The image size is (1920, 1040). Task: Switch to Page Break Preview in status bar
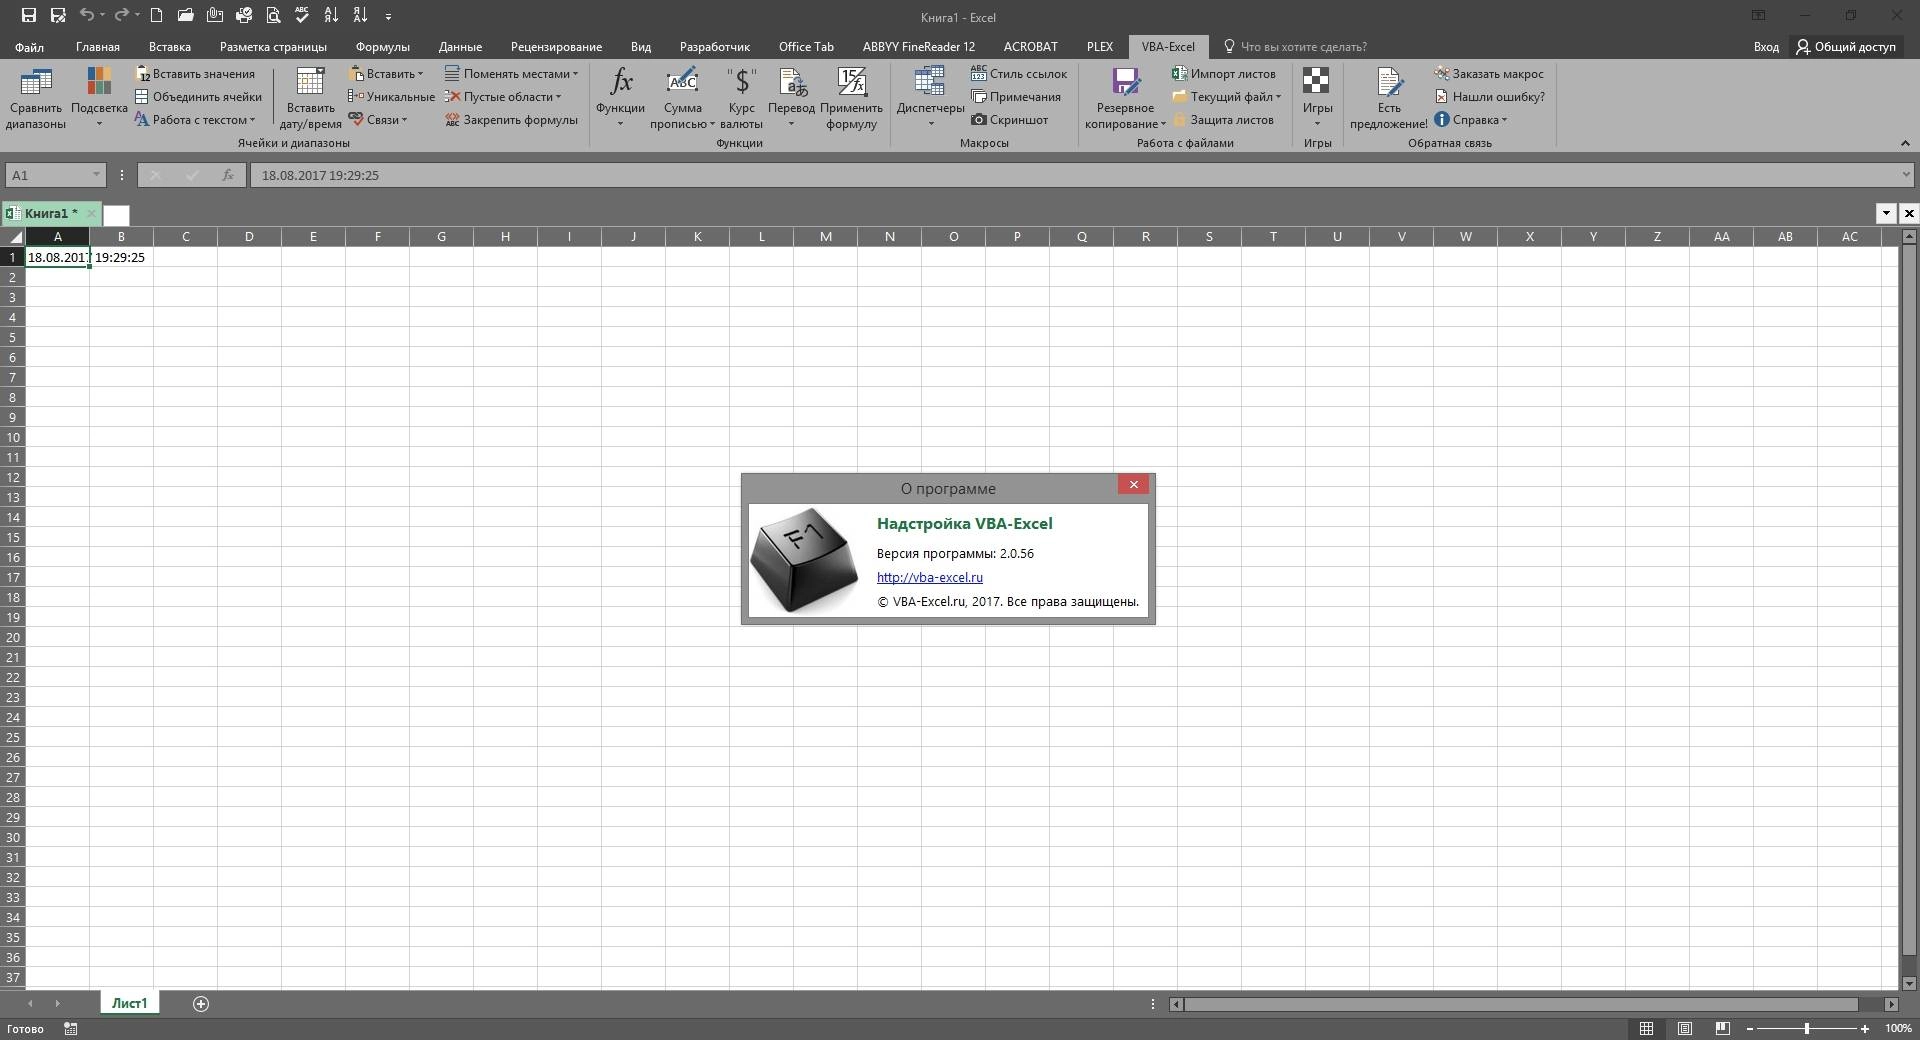[x=1722, y=1028]
